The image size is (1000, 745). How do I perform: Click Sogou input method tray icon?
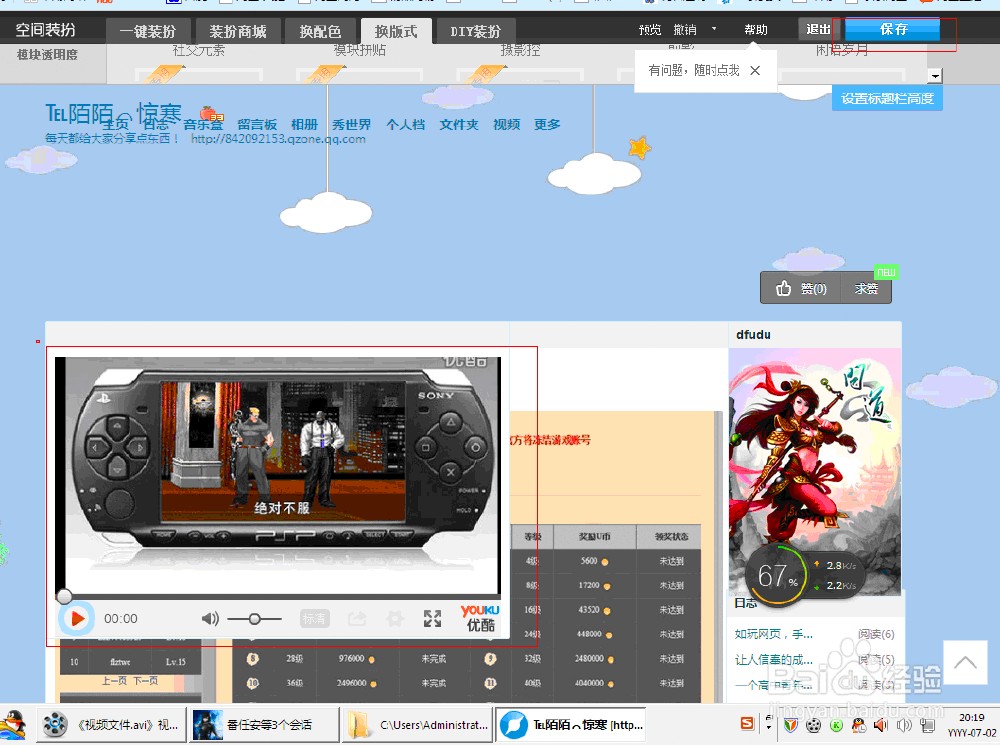point(747,724)
